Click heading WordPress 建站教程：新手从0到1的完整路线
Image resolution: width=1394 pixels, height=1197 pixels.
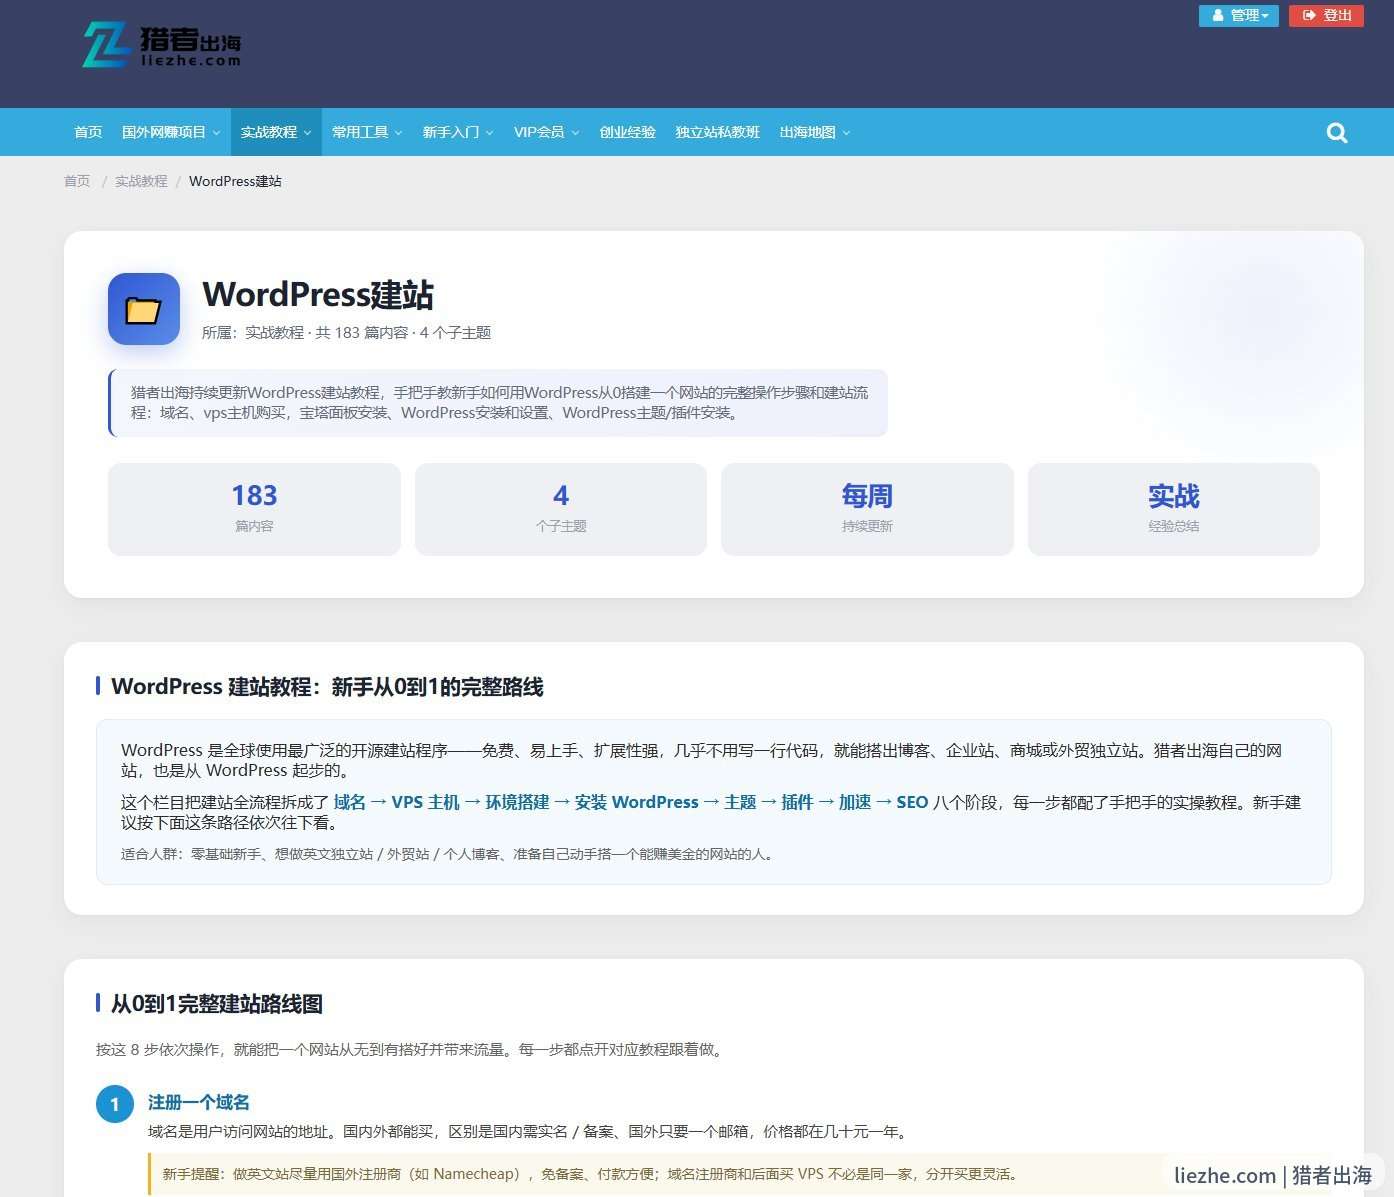click(327, 687)
